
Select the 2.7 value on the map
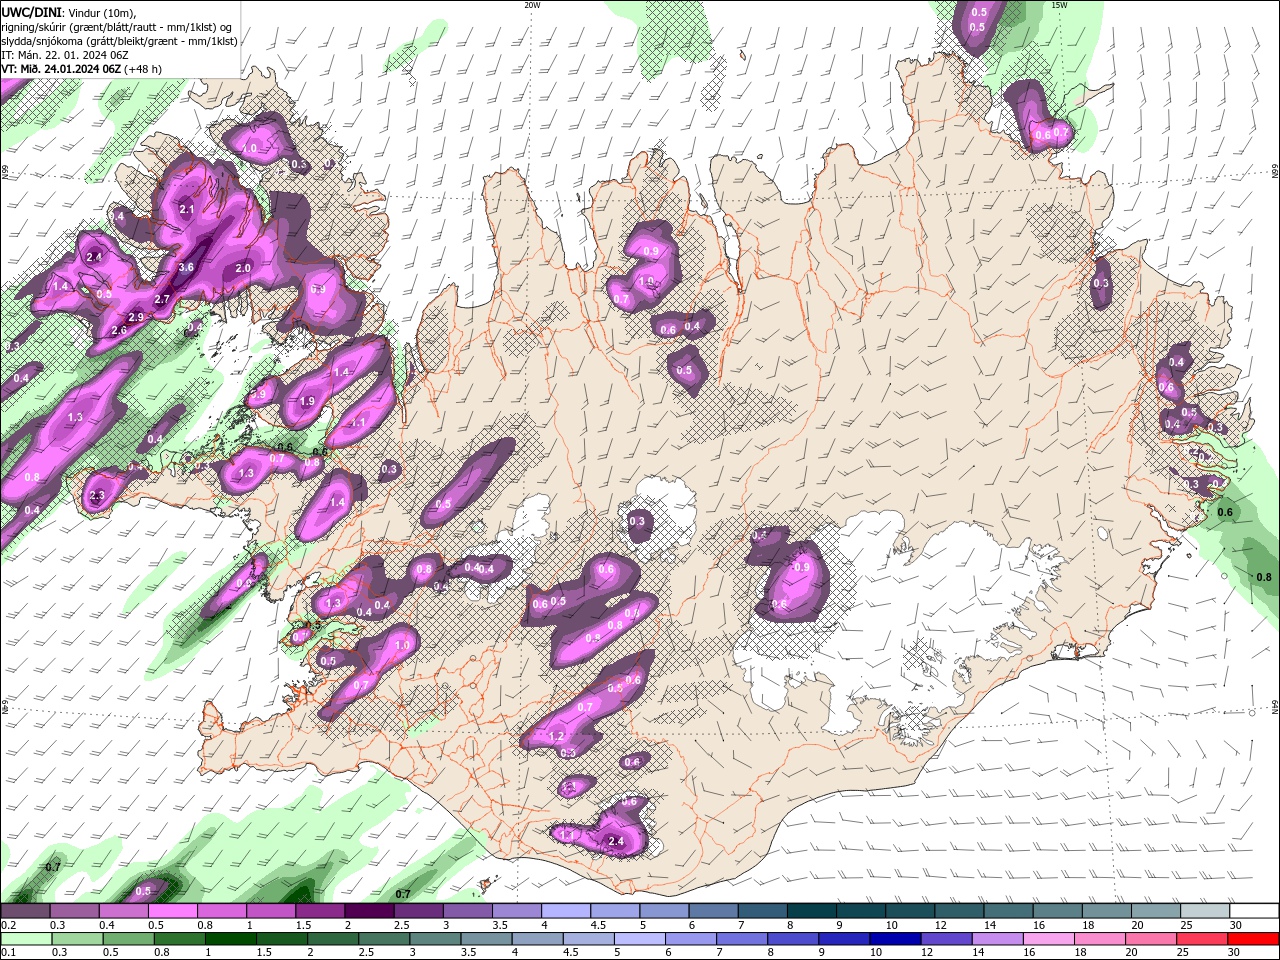coord(162,300)
